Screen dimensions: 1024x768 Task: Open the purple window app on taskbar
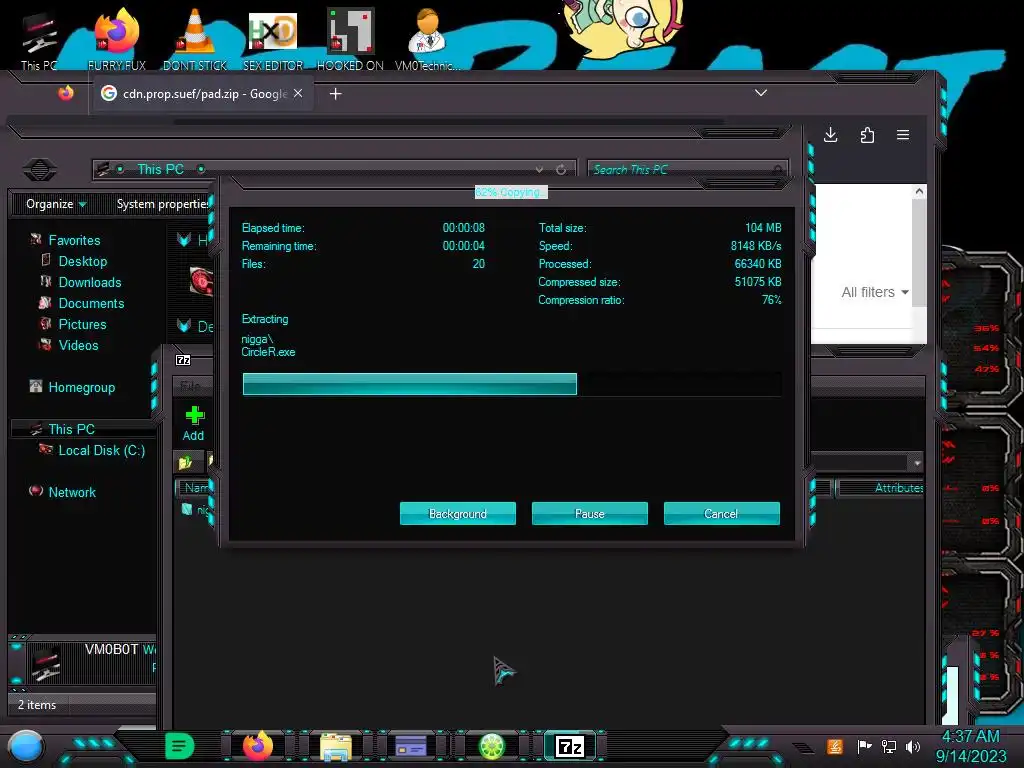click(x=411, y=746)
